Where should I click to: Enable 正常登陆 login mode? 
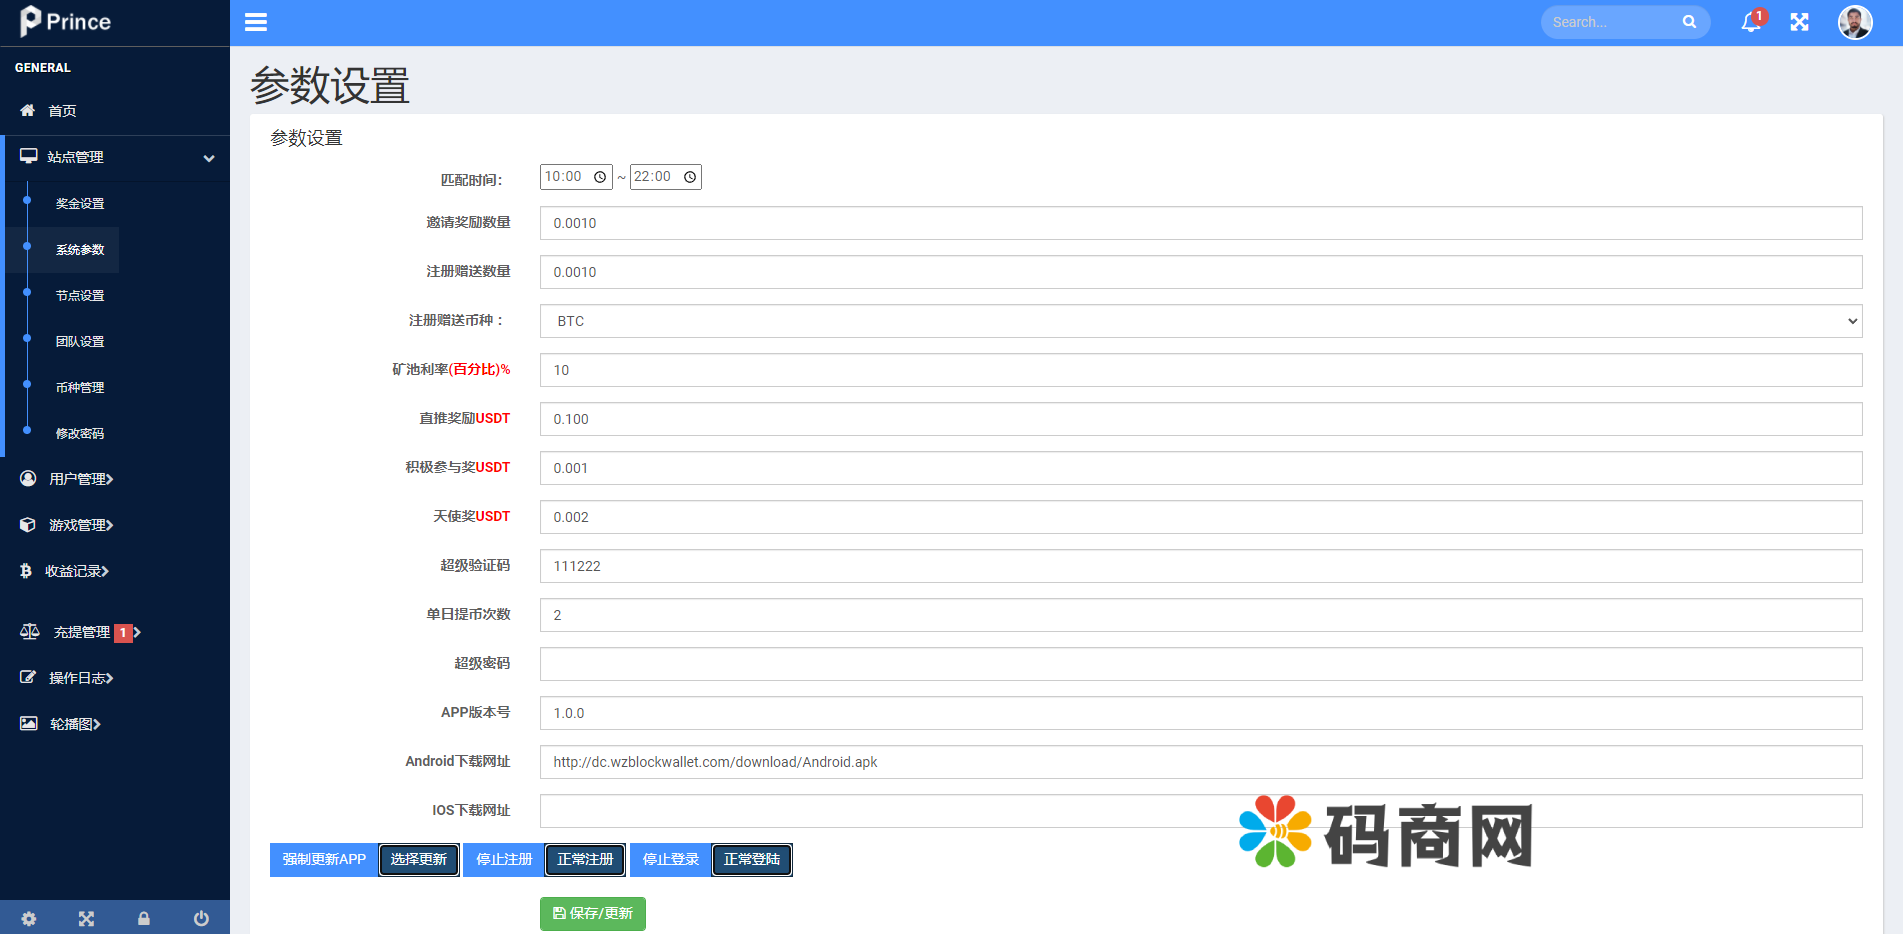click(752, 860)
